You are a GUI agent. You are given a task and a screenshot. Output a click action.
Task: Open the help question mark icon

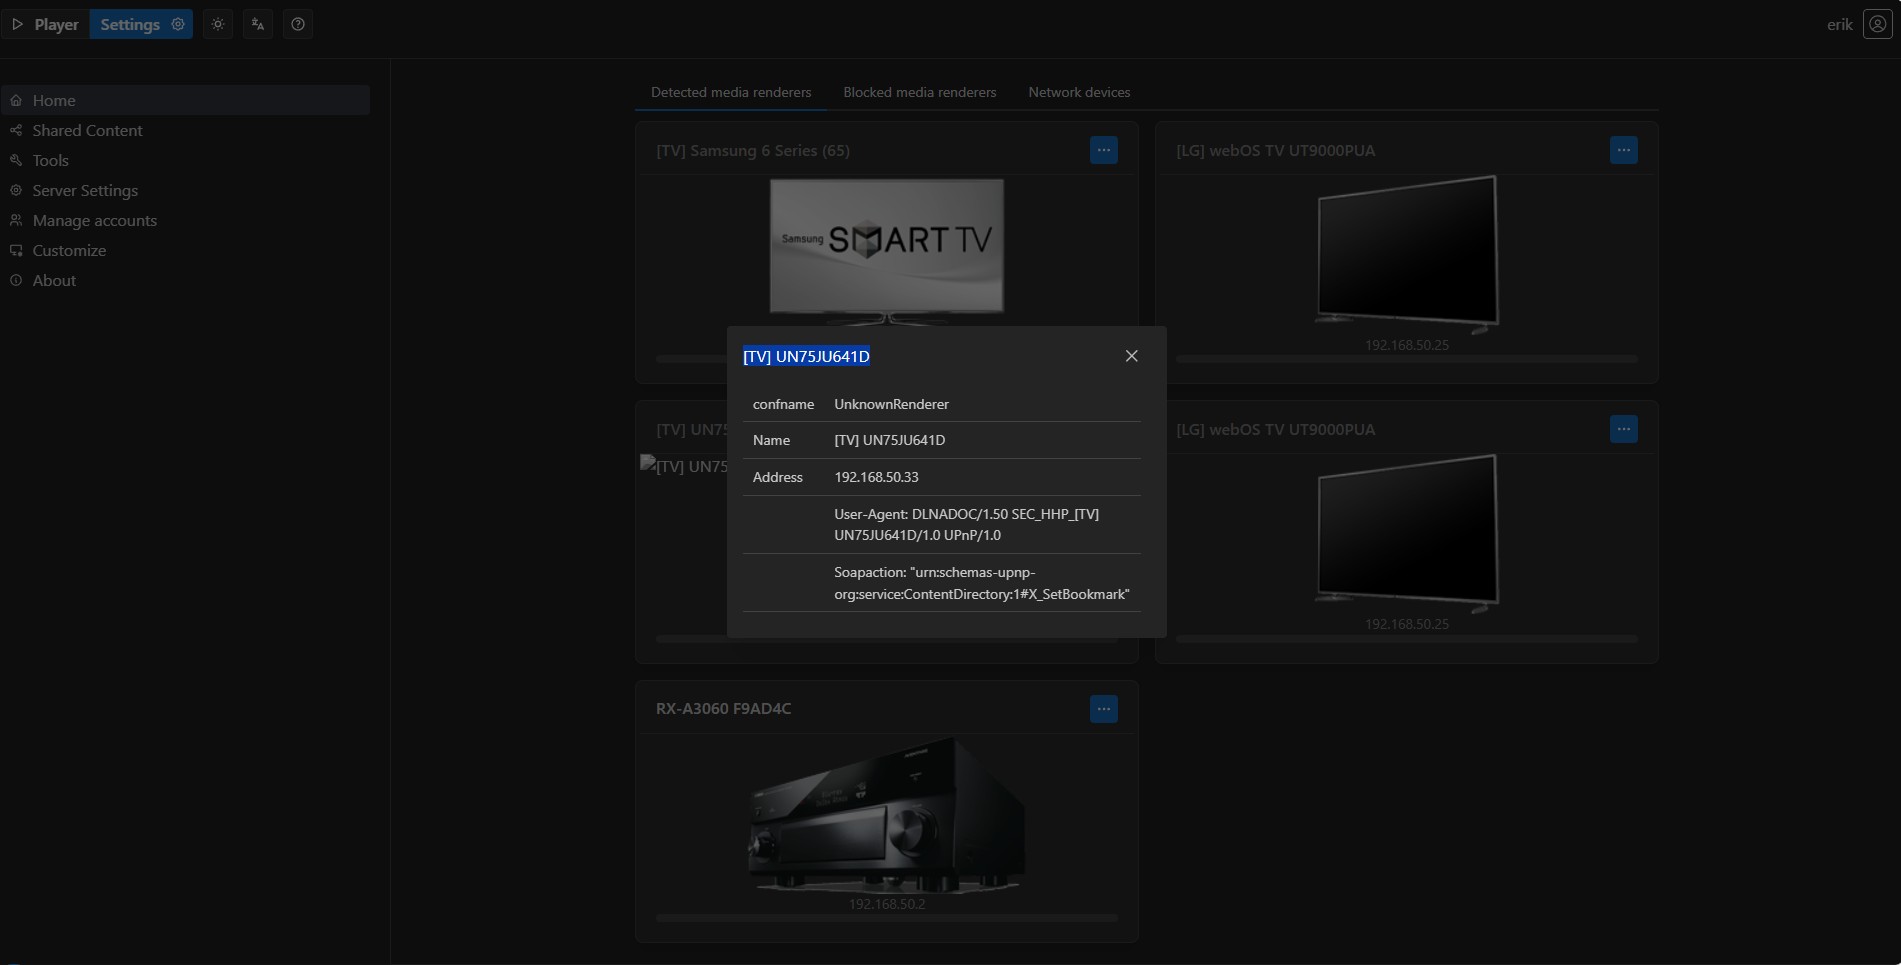pos(298,24)
